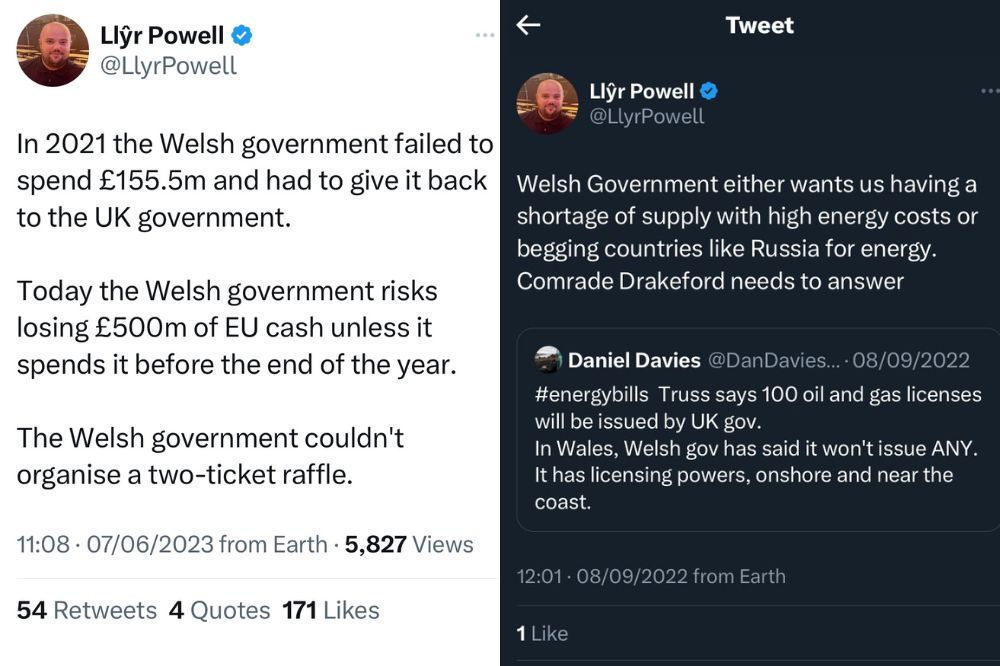Open Llŷr Powell's avatar in light tweet
The image size is (1000, 666).
click(53, 50)
